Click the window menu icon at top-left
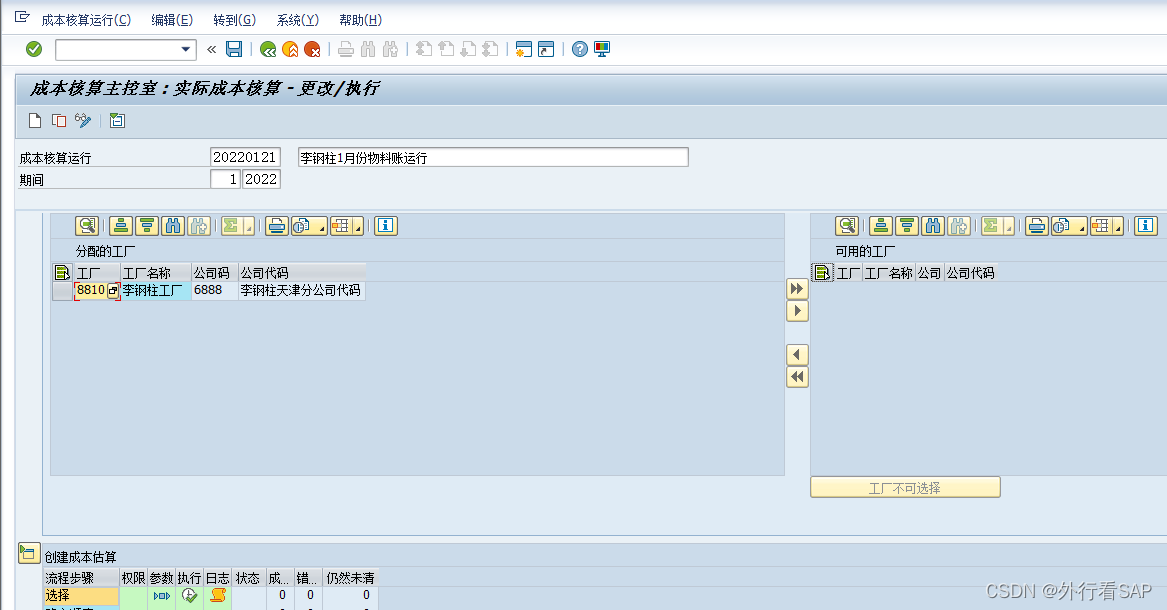 coord(22,17)
